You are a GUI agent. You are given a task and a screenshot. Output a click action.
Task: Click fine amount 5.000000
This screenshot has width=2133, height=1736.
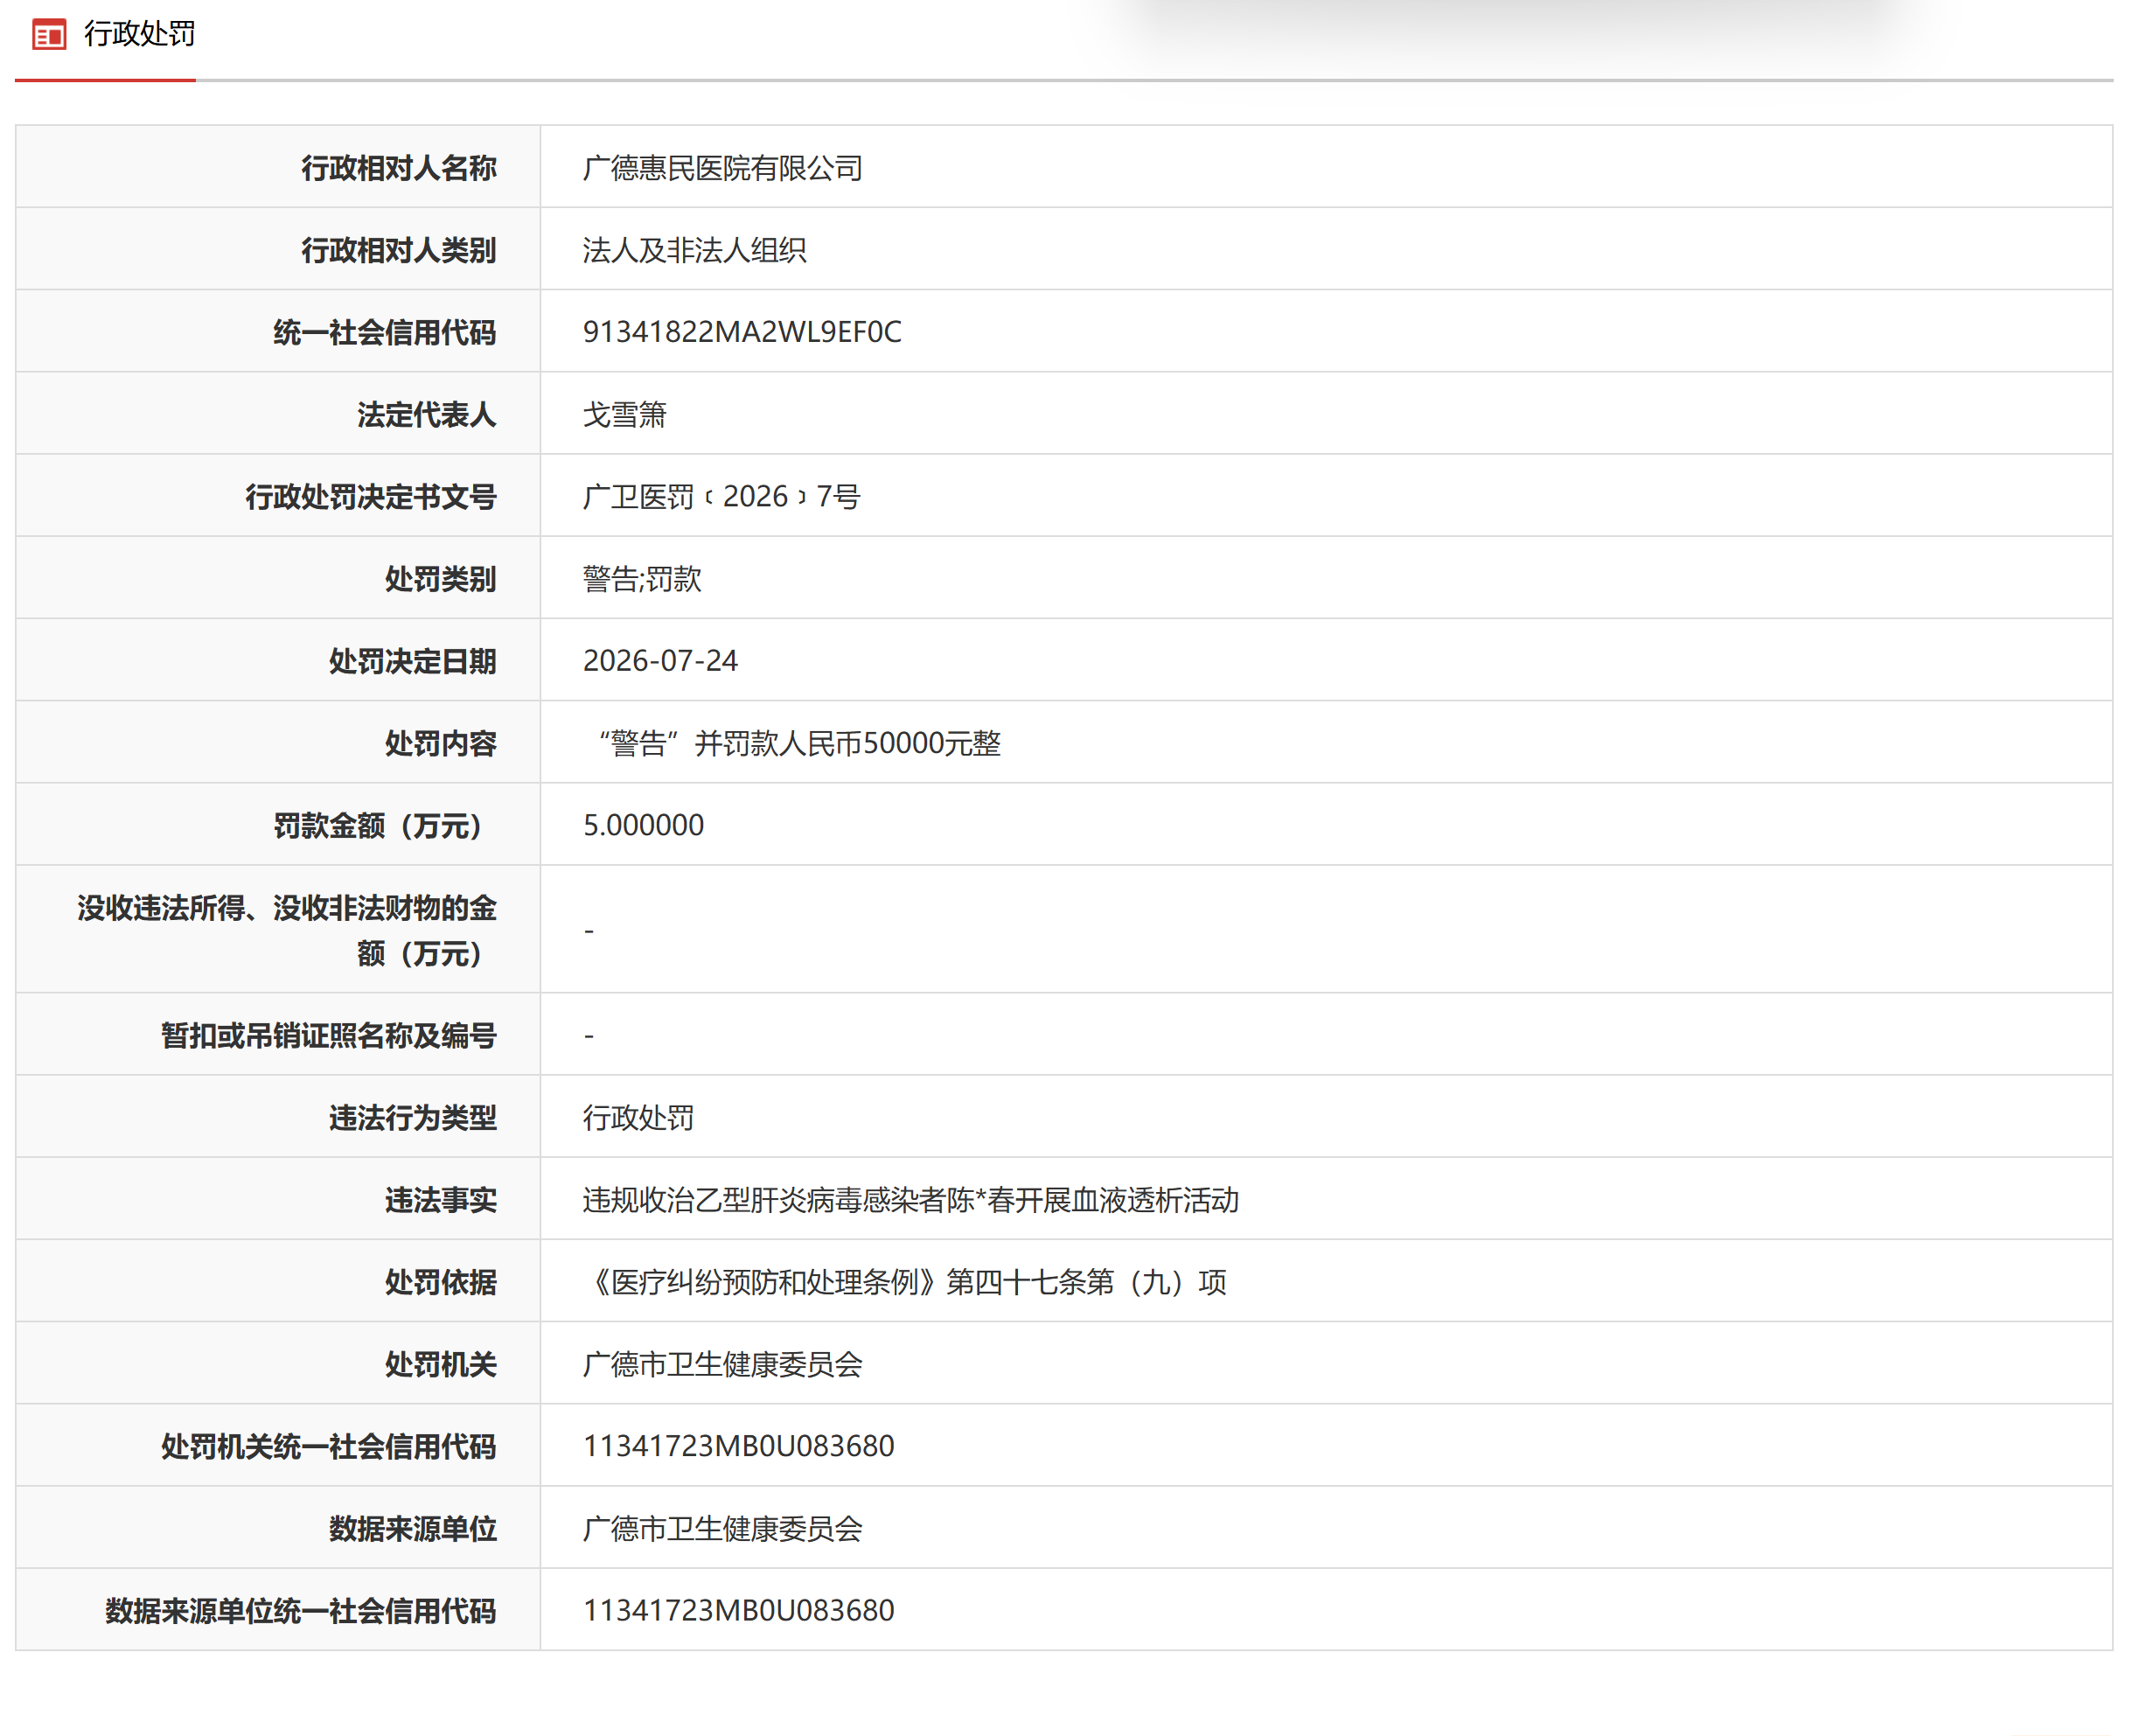(x=643, y=825)
